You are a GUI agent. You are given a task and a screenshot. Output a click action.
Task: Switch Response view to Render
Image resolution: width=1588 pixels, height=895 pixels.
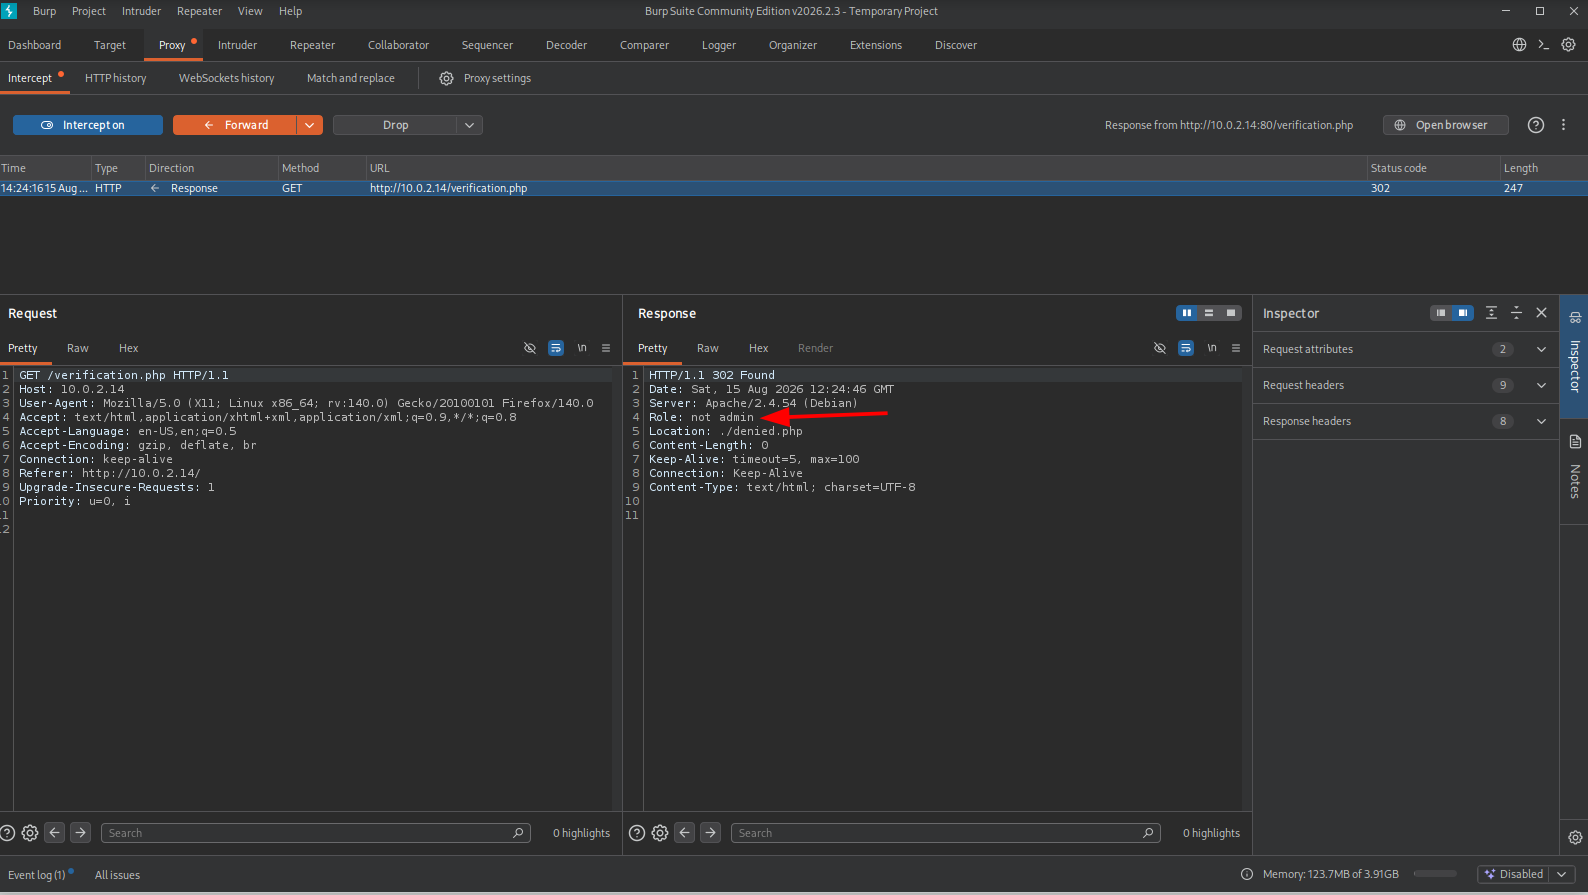[815, 348]
